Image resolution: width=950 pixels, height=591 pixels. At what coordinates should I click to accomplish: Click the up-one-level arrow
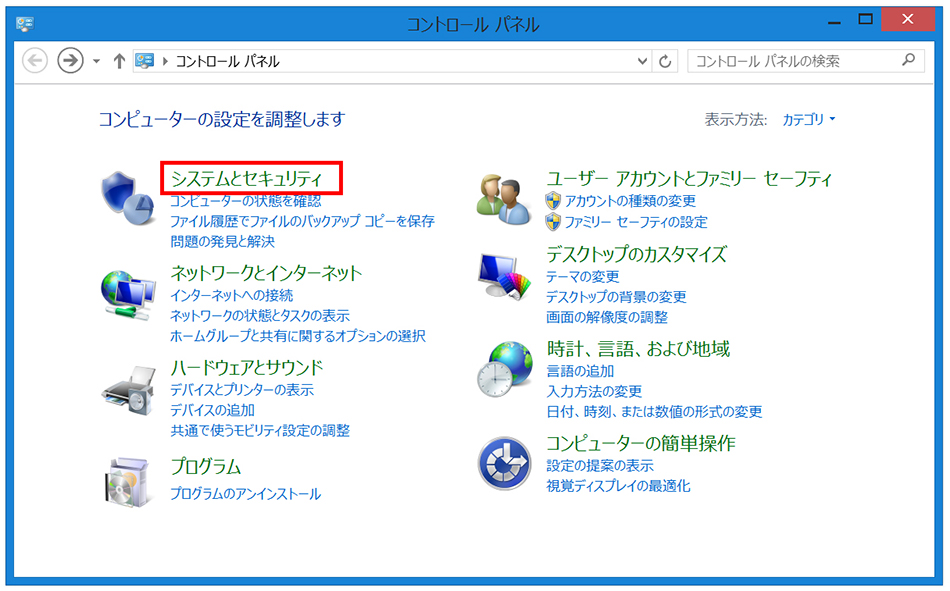119,61
